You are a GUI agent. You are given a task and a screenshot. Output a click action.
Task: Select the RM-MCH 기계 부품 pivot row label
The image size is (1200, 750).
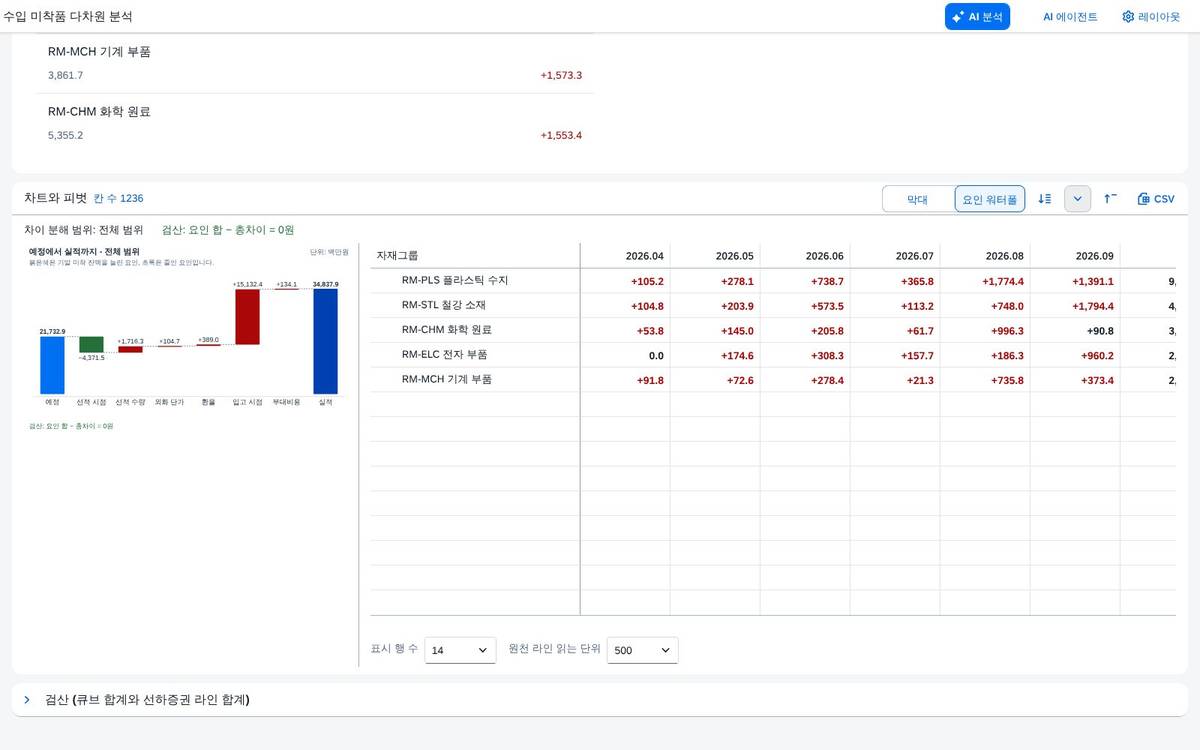click(x=447, y=380)
